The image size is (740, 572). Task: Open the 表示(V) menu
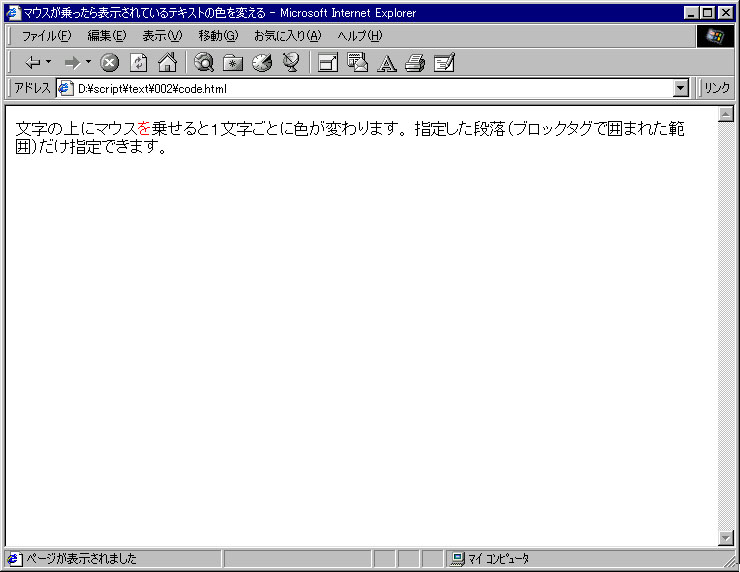point(162,36)
